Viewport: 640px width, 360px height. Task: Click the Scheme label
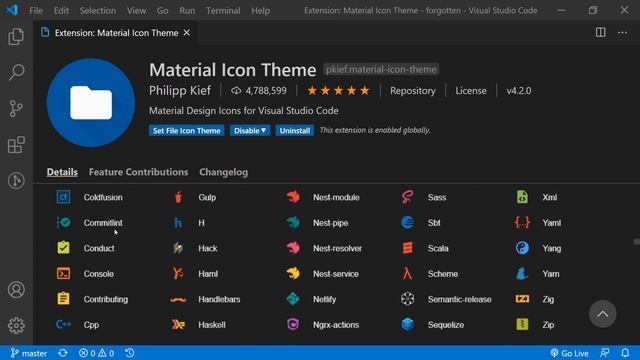pyautogui.click(x=442, y=274)
